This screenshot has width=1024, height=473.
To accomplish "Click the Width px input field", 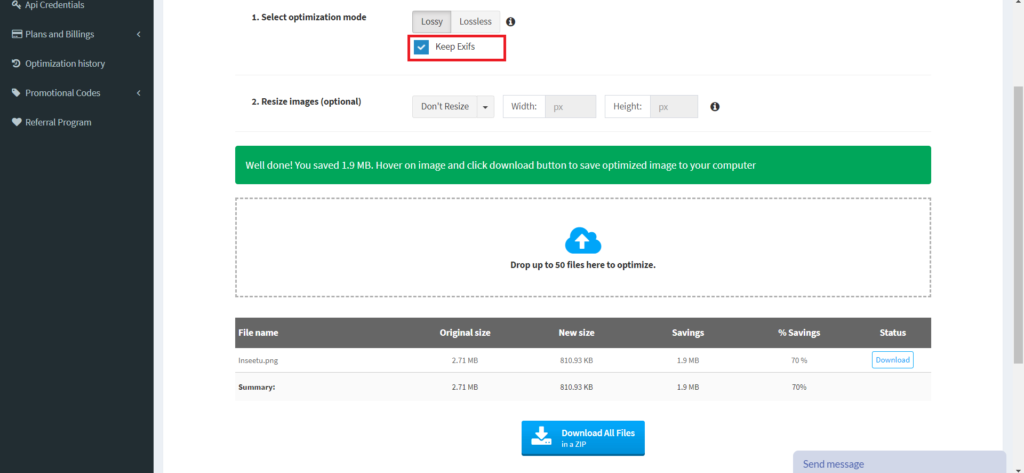I will pos(570,106).
